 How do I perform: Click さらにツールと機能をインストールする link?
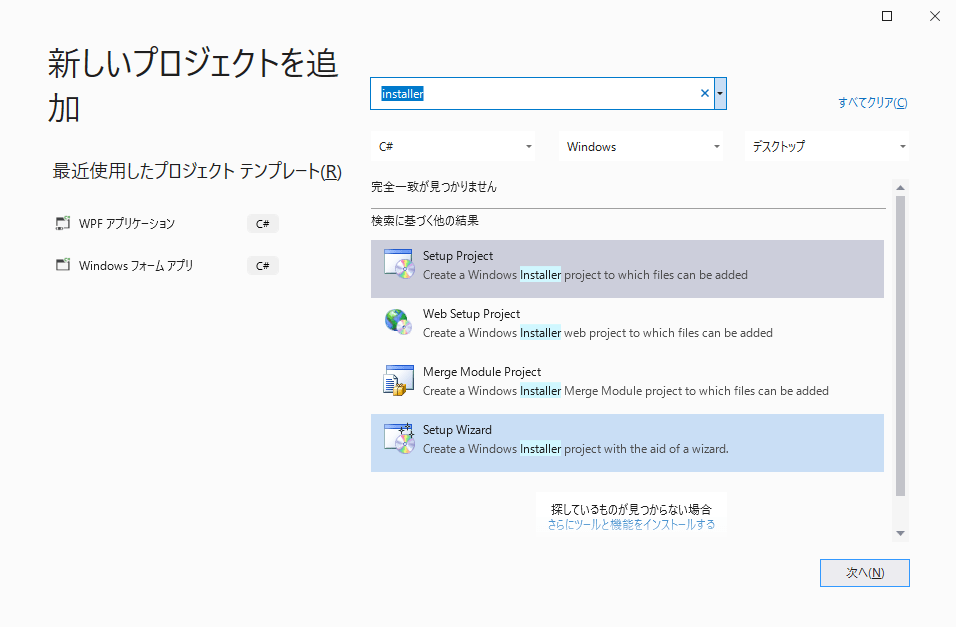pyautogui.click(x=631, y=525)
